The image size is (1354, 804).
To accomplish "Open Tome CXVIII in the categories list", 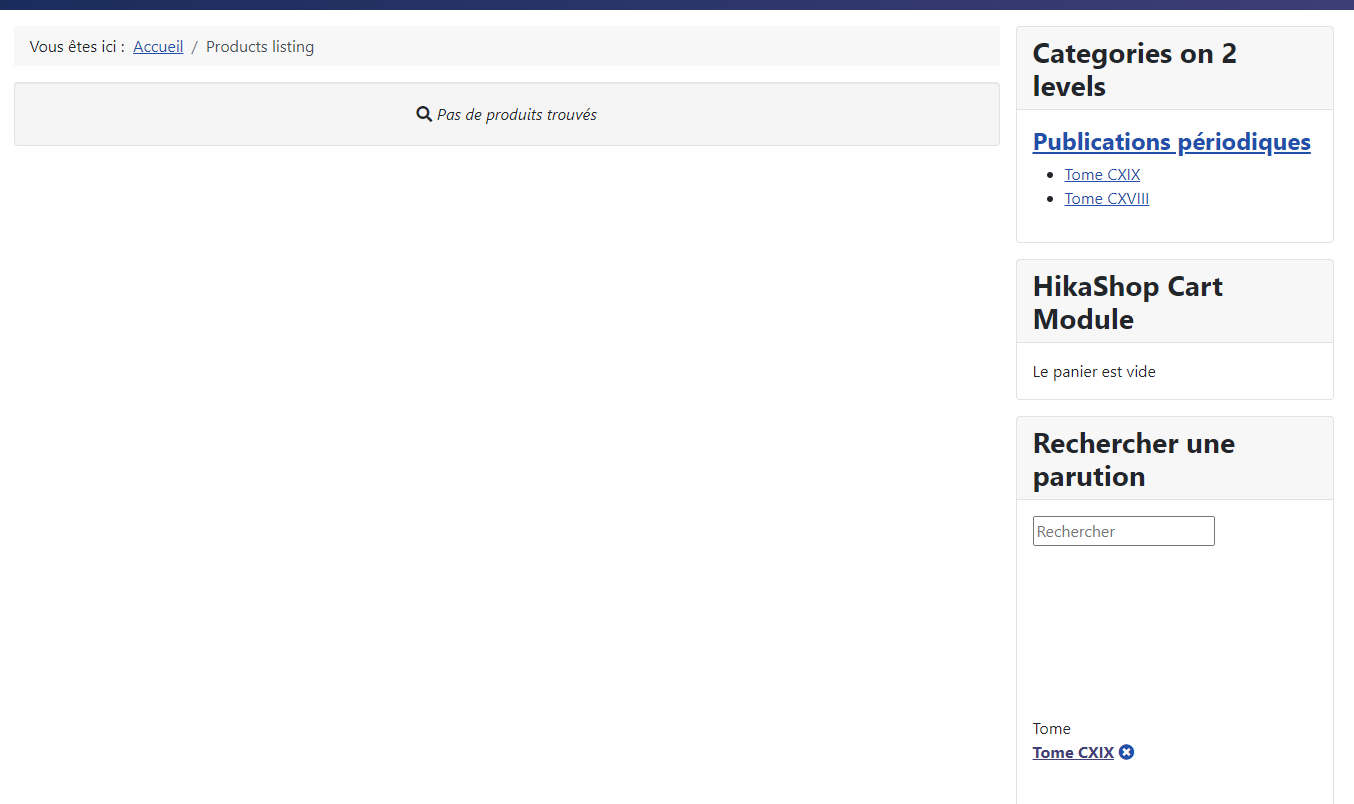I will pyautogui.click(x=1106, y=198).
